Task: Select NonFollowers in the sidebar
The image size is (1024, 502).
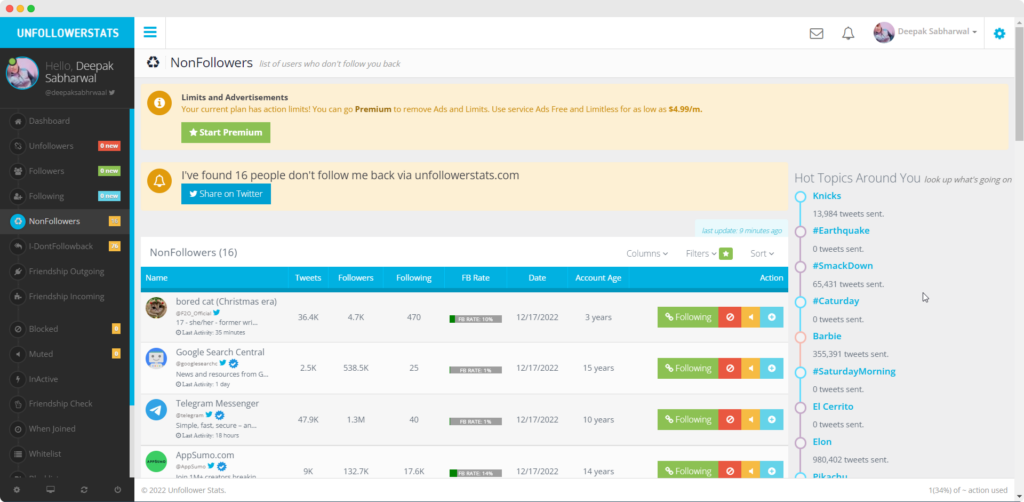Action: tap(65, 221)
